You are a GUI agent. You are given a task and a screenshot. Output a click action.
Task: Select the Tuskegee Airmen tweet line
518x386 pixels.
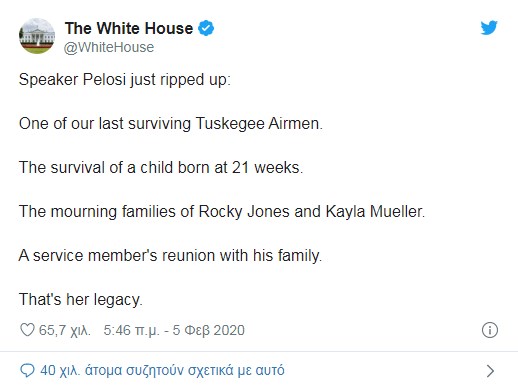(x=171, y=124)
